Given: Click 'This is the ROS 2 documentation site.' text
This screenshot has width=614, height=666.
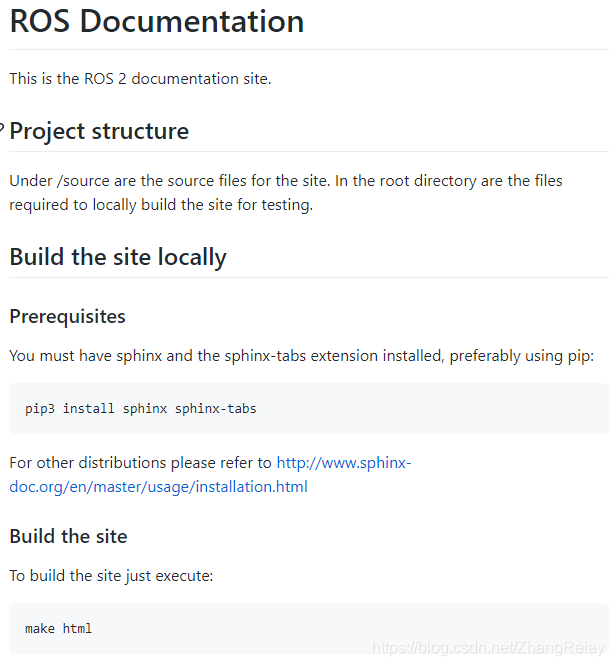Looking at the screenshot, I should (x=140, y=79).
